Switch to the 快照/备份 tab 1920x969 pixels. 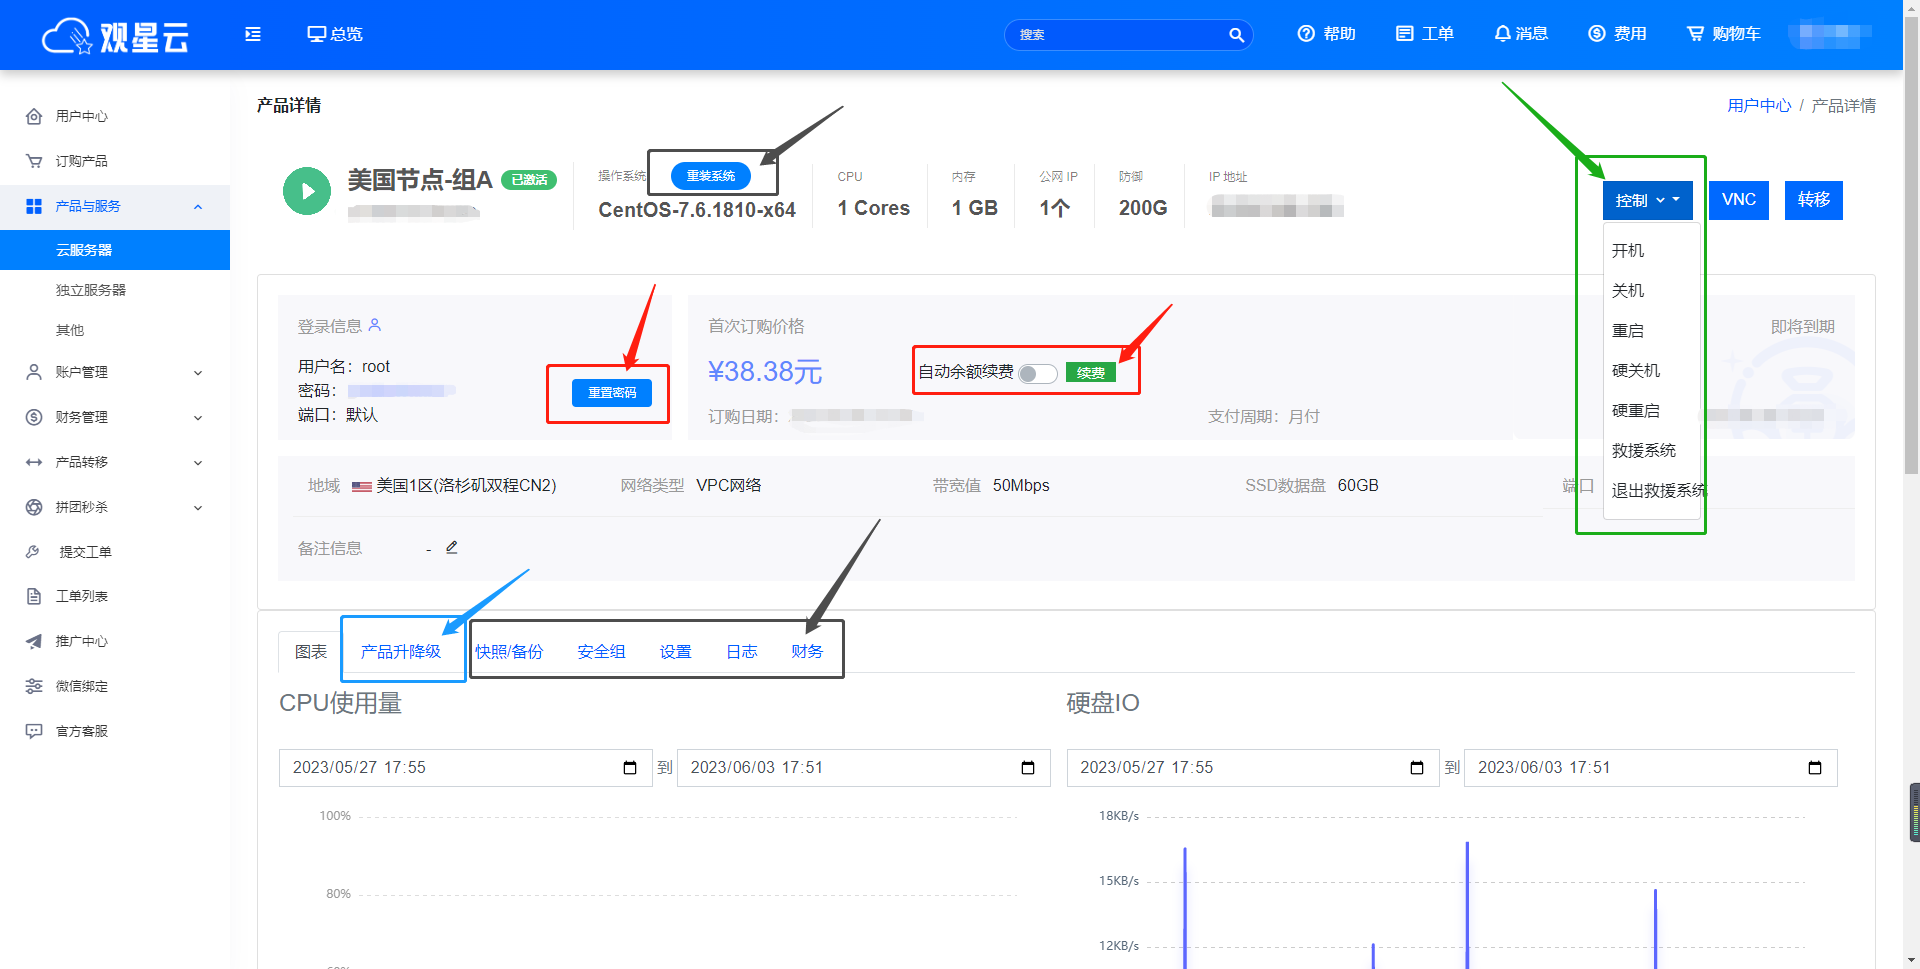point(509,652)
